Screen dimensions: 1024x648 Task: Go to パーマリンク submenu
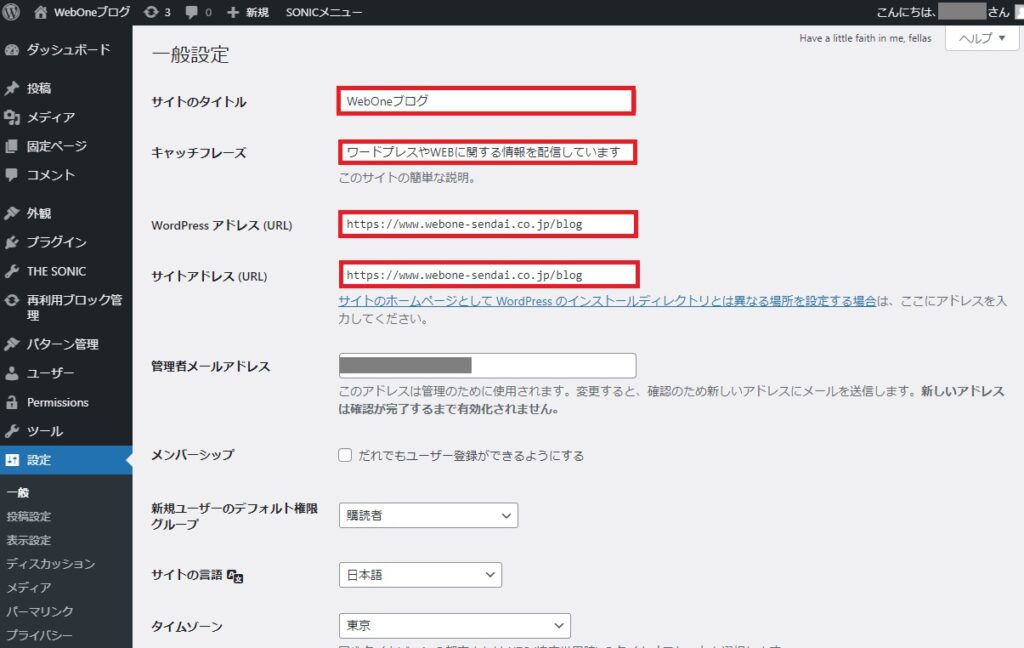40,611
